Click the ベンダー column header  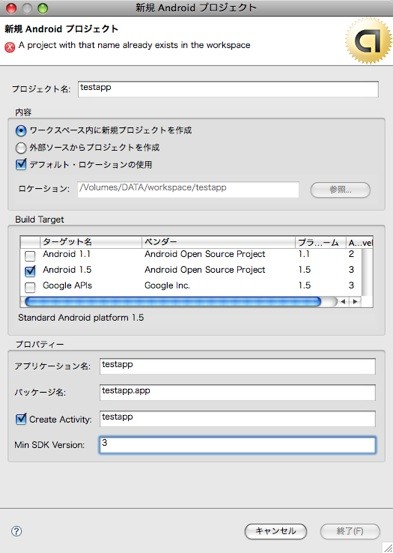[218, 242]
